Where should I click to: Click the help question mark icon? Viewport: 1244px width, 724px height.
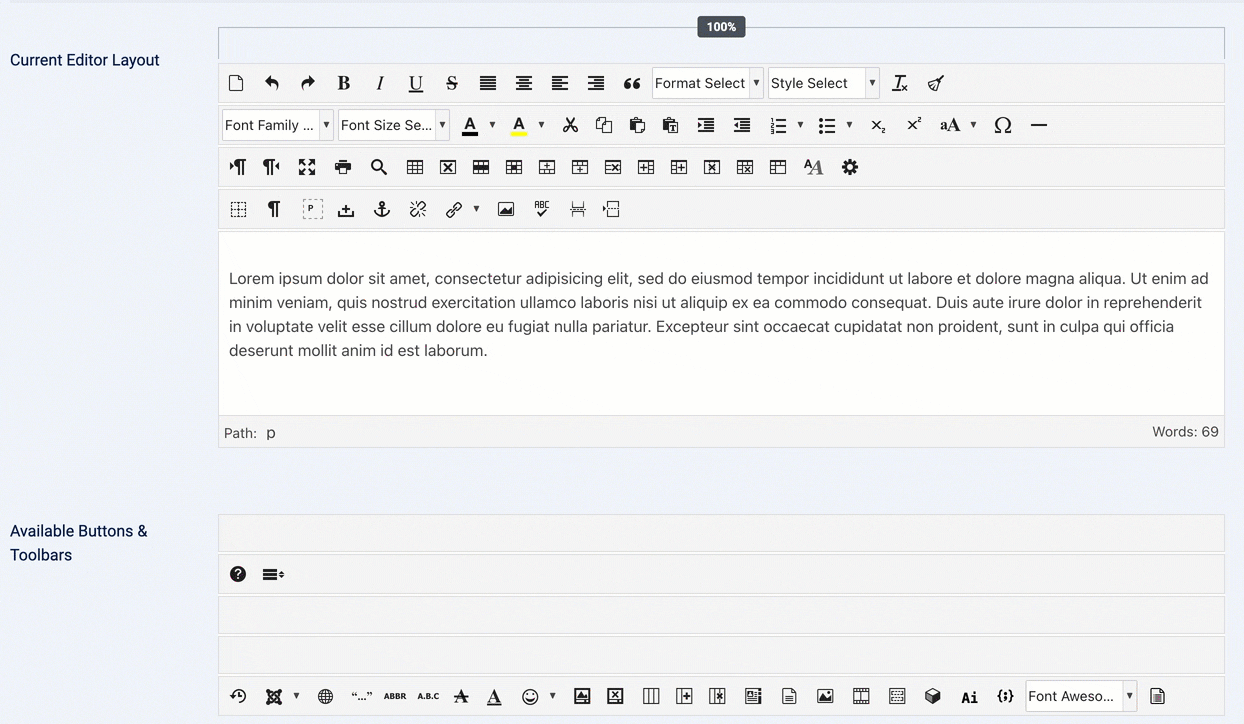(238, 574)
